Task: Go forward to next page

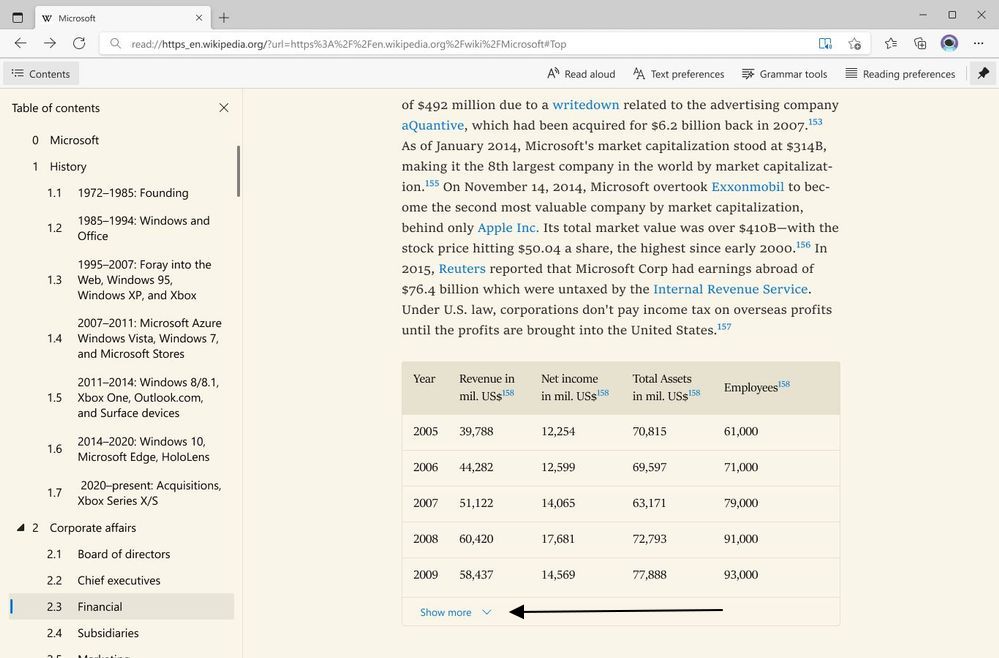Action: click(50, 43)
